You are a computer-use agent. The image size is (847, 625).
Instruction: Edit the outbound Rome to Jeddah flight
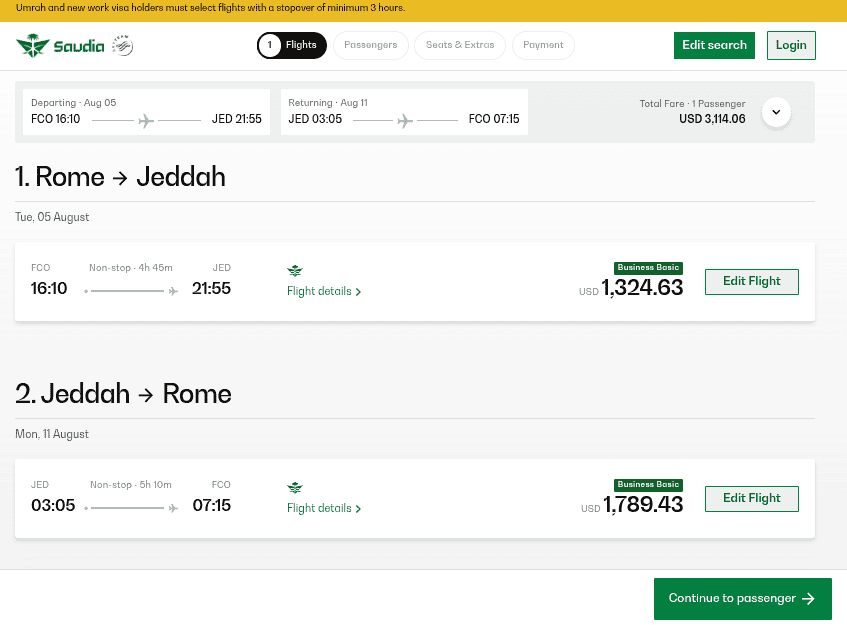point(751,281)
